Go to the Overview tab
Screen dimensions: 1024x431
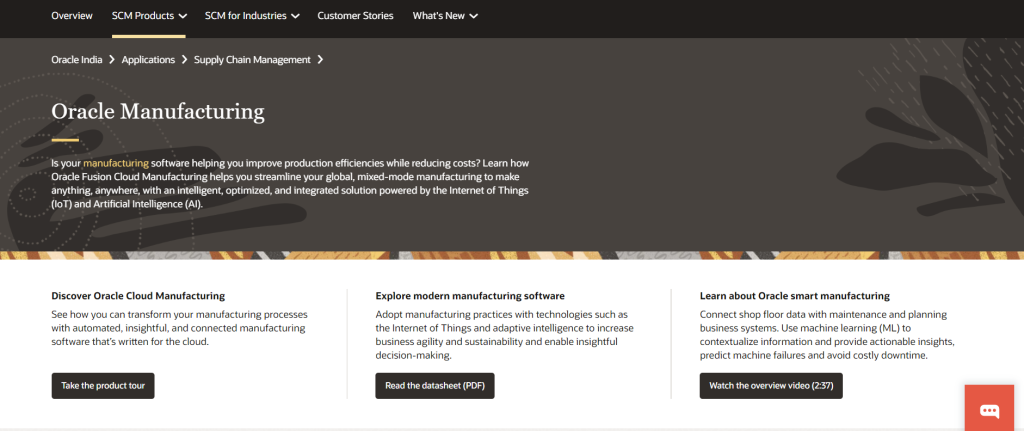coord(72,16)
